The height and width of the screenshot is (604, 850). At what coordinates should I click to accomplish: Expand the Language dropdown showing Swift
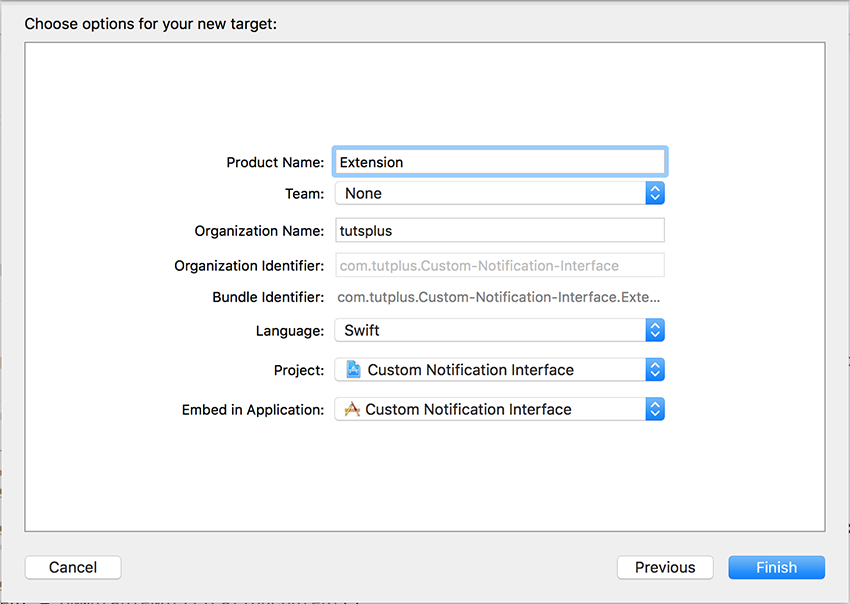pyautogui.click(x=500, y=330)
